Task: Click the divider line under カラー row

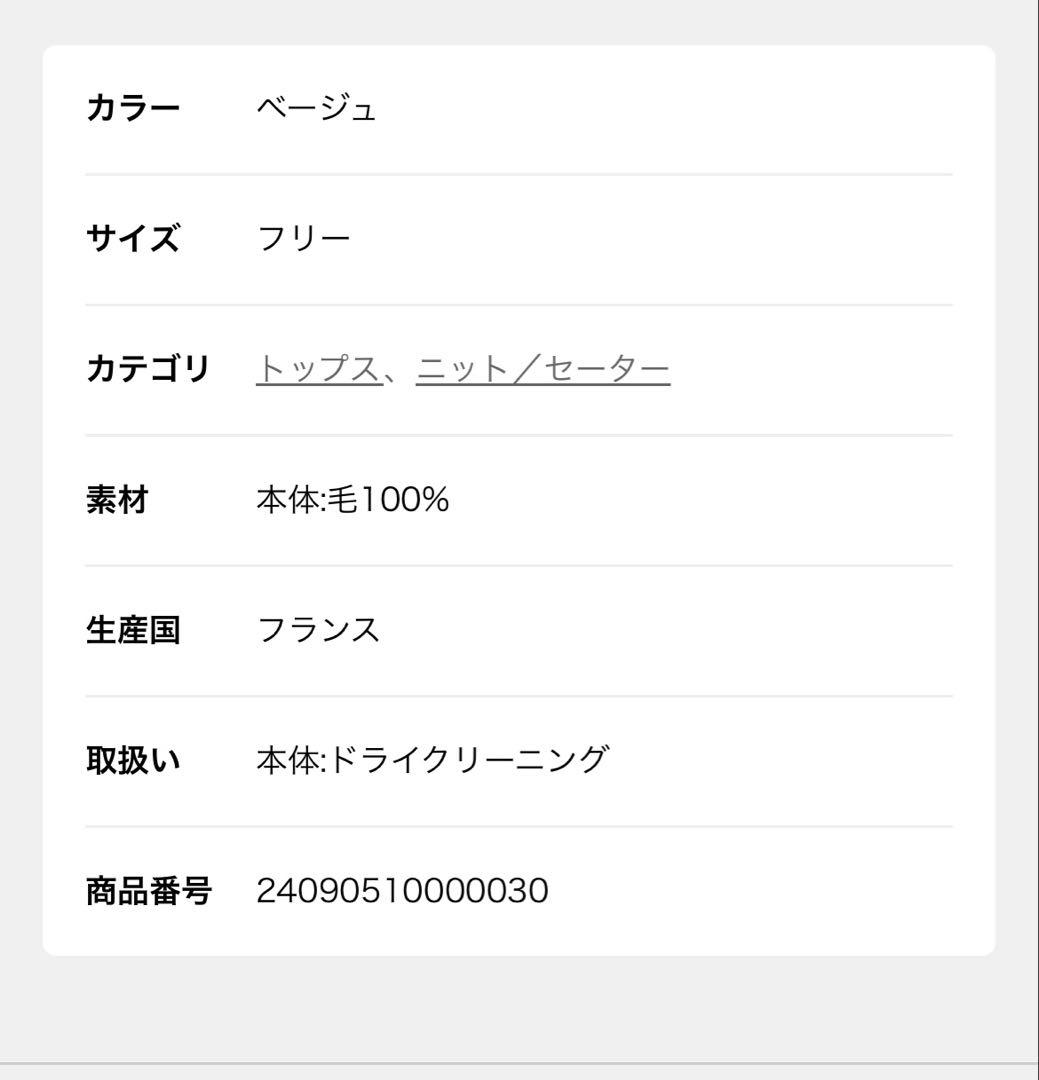Action: pos(519,174)
